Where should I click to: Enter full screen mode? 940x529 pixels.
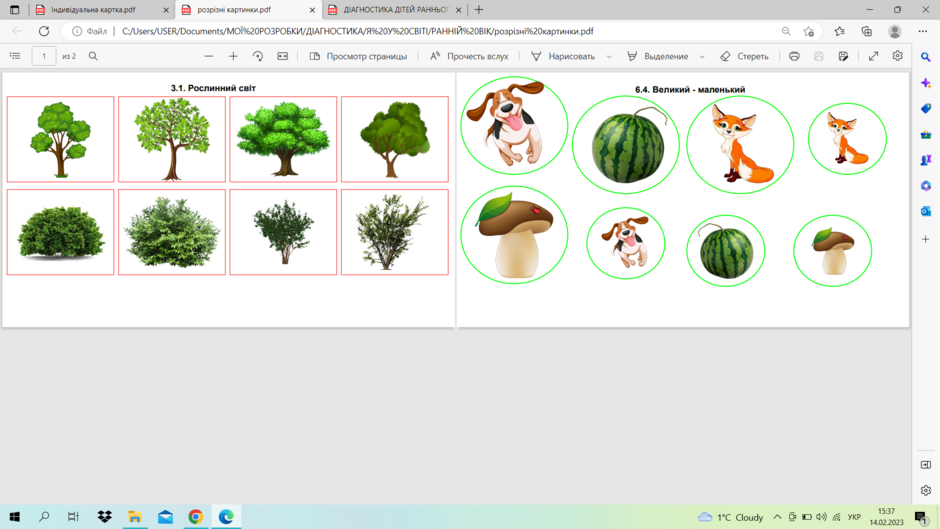point(873,56)
